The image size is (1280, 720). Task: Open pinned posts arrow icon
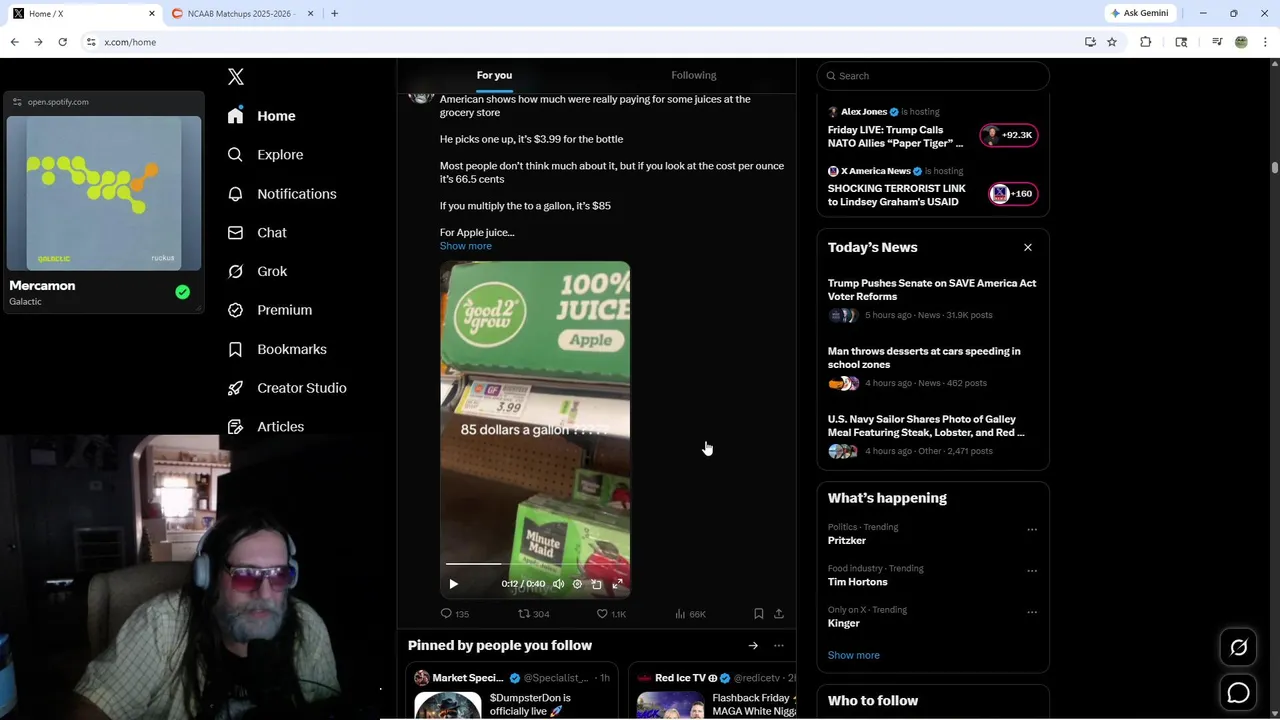(753, 646)
